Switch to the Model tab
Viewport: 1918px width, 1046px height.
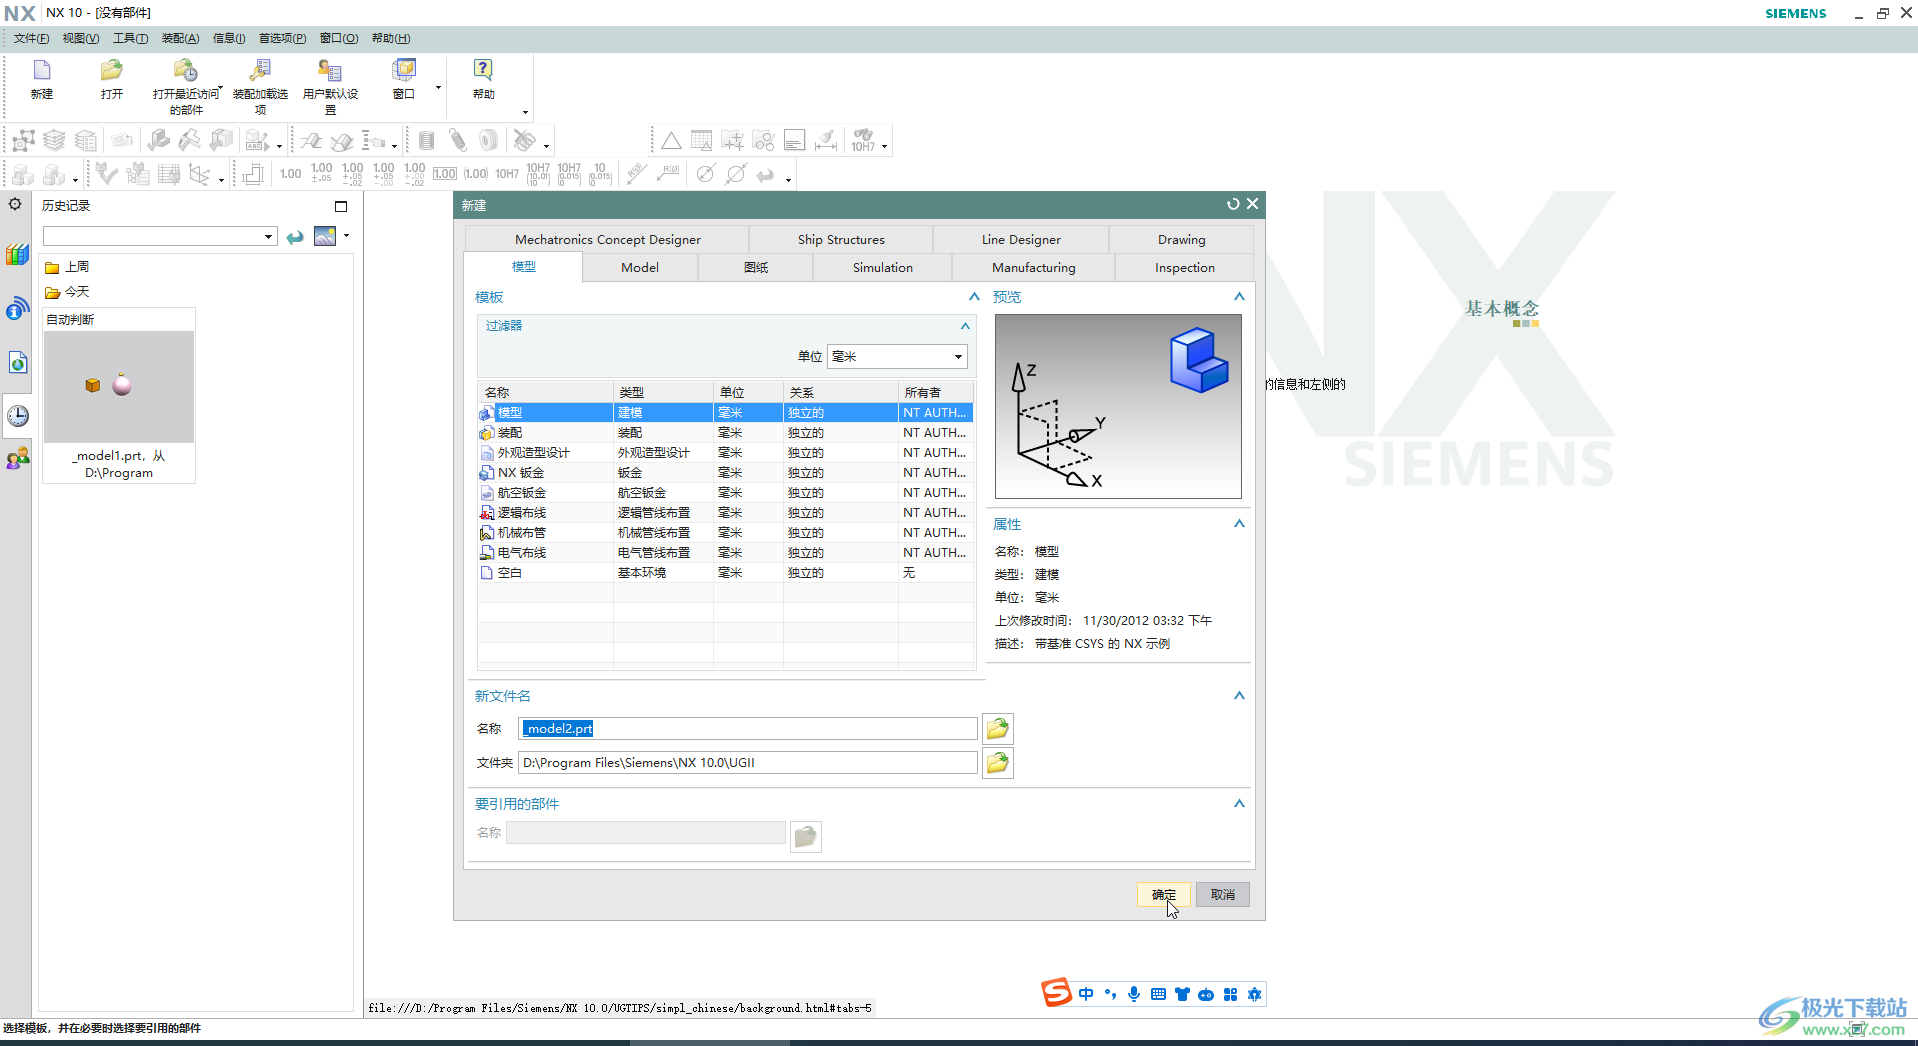640,267
